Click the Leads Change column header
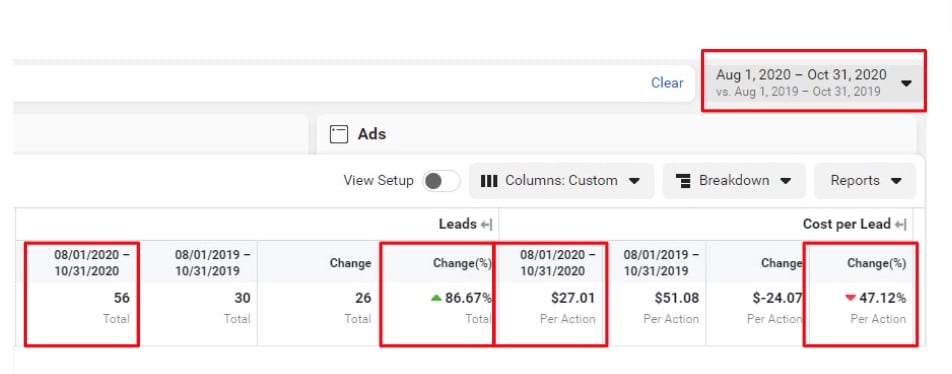Image resolution: width=952 pixels, height=374 pixels. tap(350, 263)
